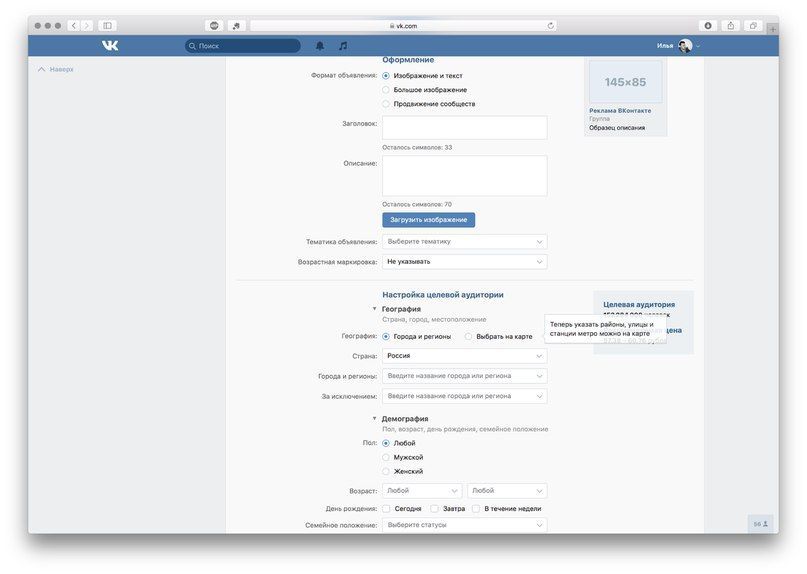Click the Safari back arrow
The height and width of the screenshot is (574, 807).
pyautogui.click(x=74, y=25)
